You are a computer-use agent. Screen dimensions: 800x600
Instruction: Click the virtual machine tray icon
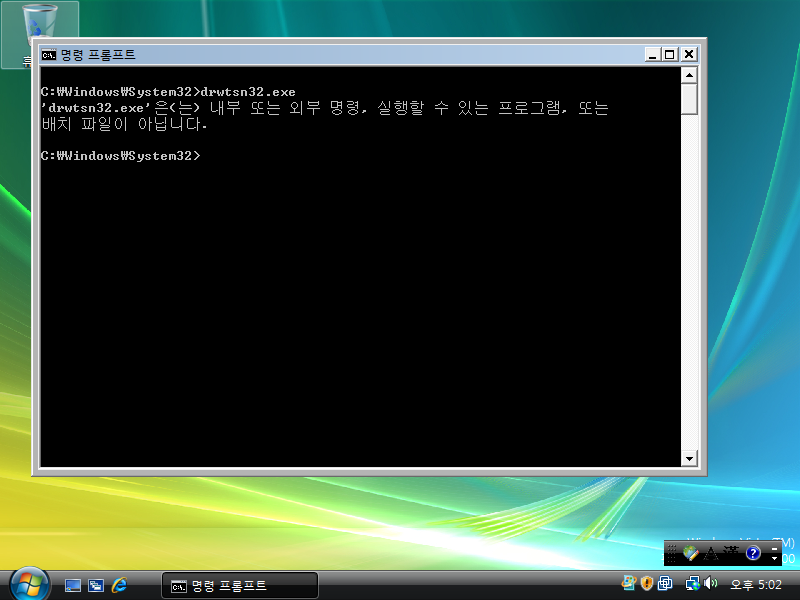[x=665, y=583]
